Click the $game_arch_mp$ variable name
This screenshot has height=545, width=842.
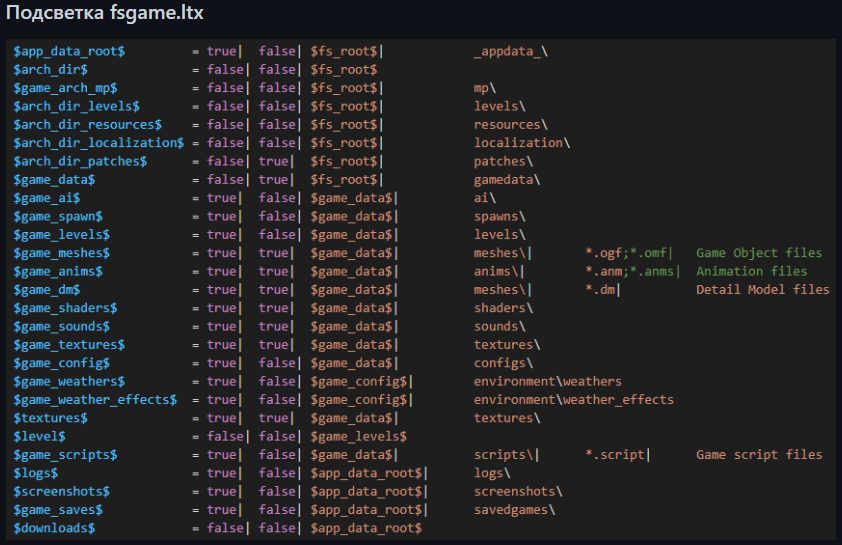(65, 88)
